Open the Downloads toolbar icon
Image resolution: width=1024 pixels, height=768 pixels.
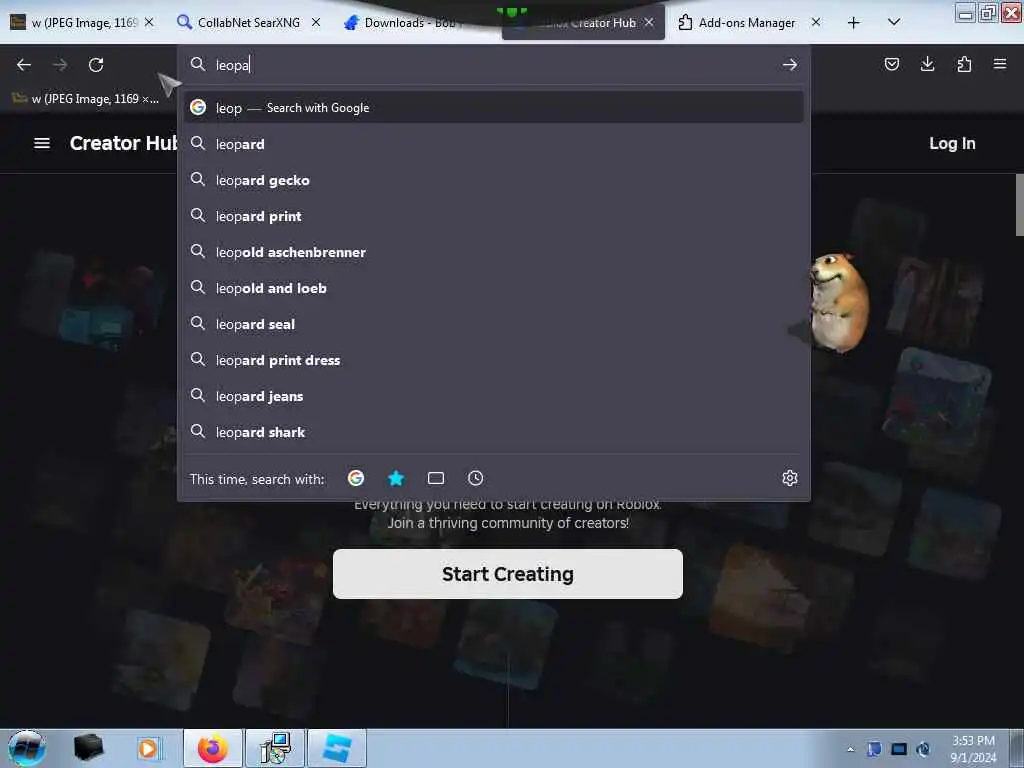pyautogui.click(x=927, y=64)
